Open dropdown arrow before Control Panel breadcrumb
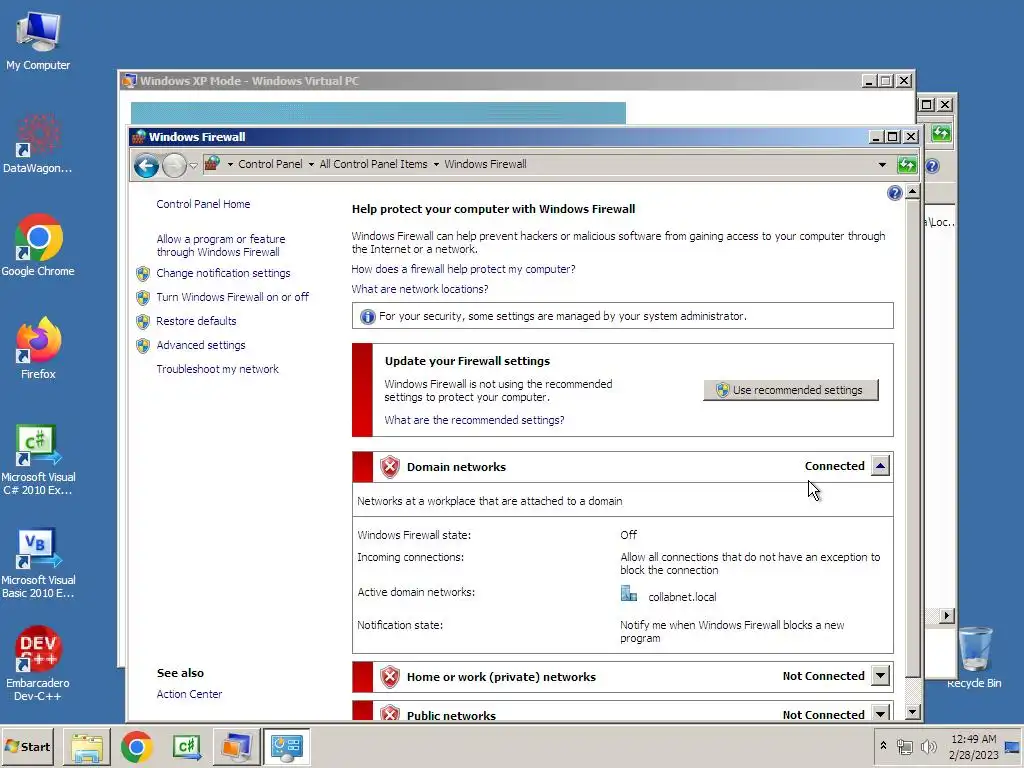Screen dimensions: 1024x768 (230, 165)
